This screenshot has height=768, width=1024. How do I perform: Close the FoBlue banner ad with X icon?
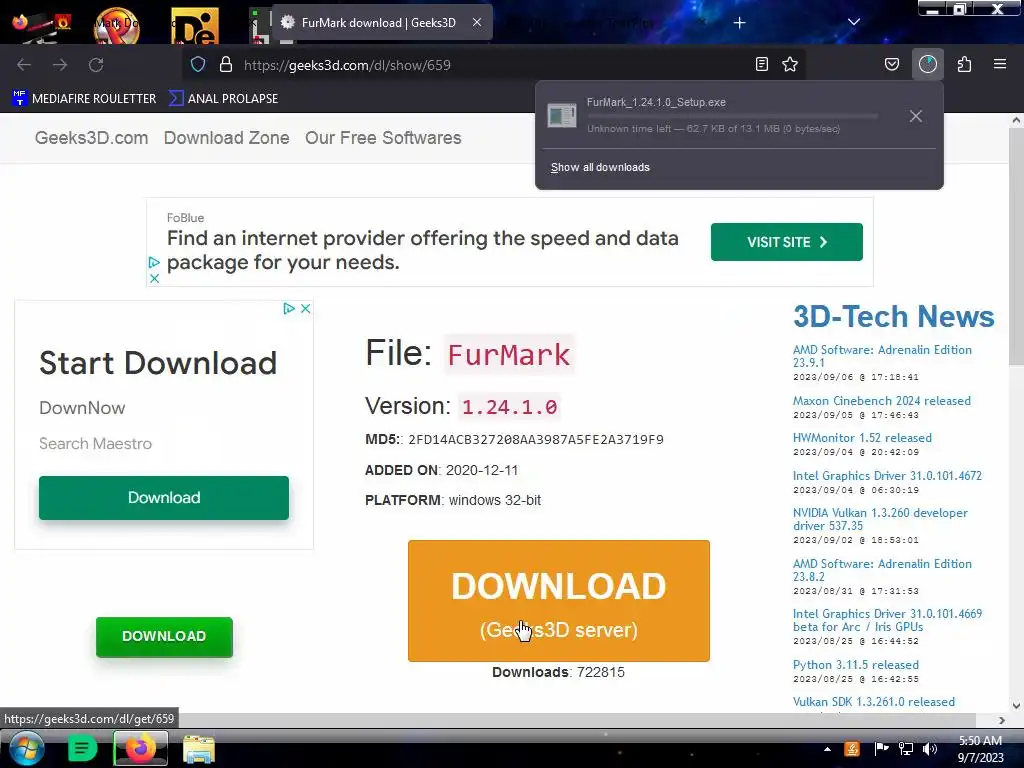[154, 278]
